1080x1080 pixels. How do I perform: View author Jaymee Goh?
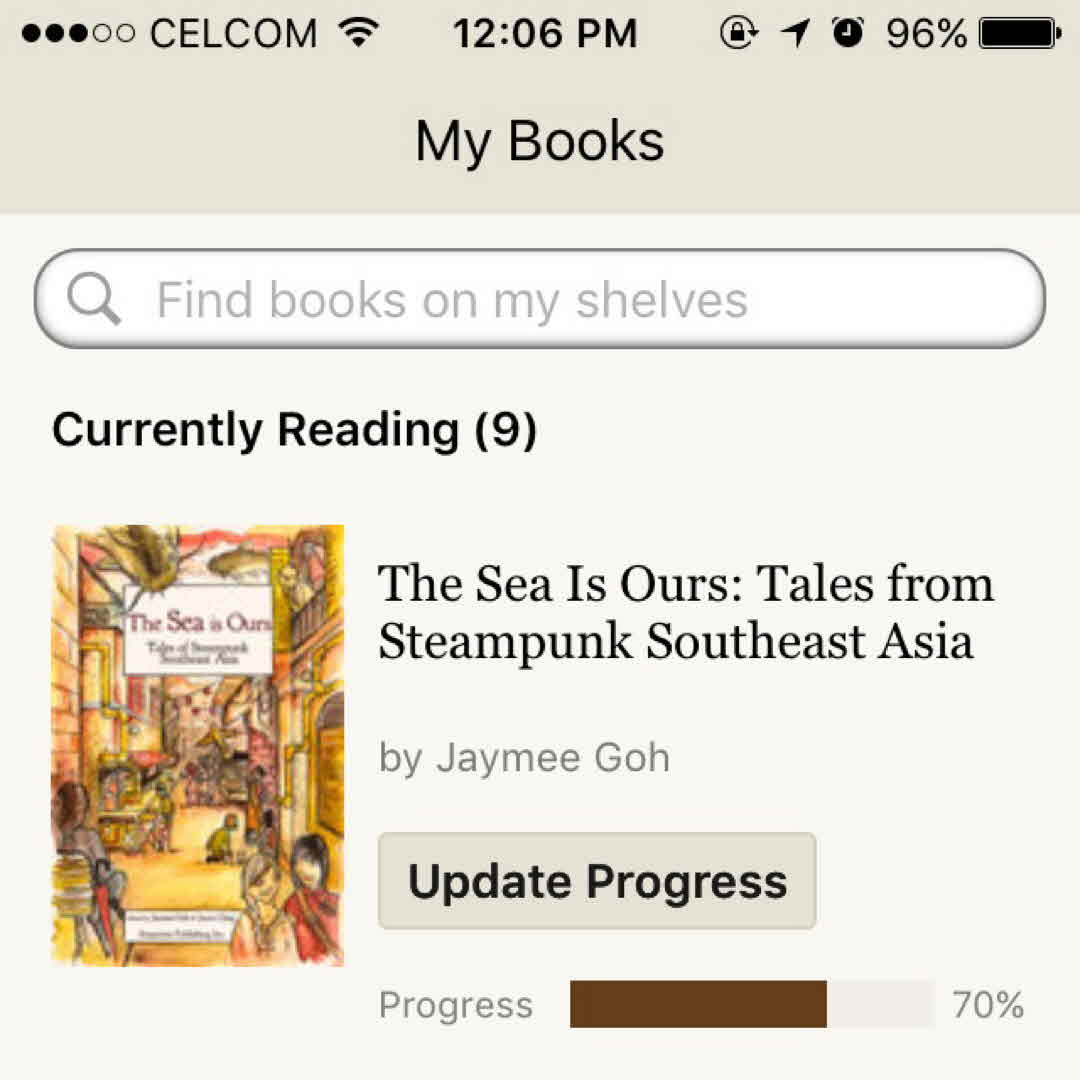pos(524,758)
